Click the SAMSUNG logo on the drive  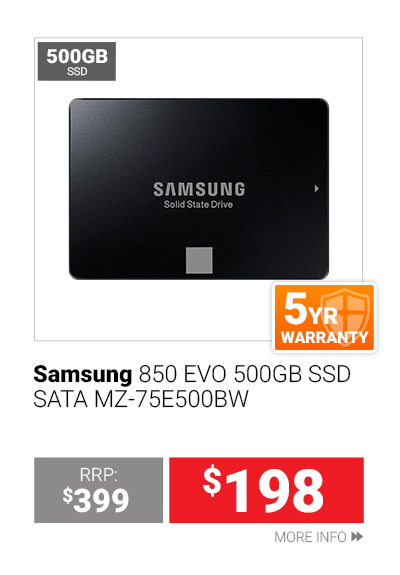199,189
